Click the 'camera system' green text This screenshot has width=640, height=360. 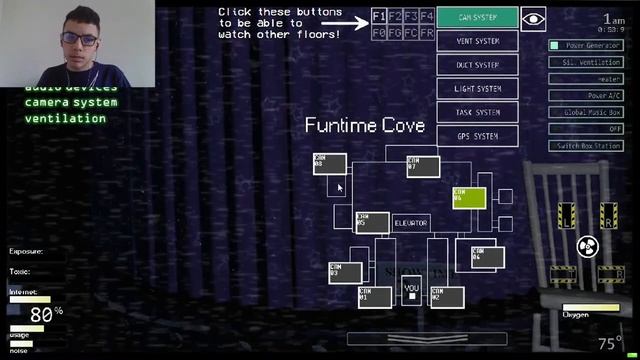point(71,102)
